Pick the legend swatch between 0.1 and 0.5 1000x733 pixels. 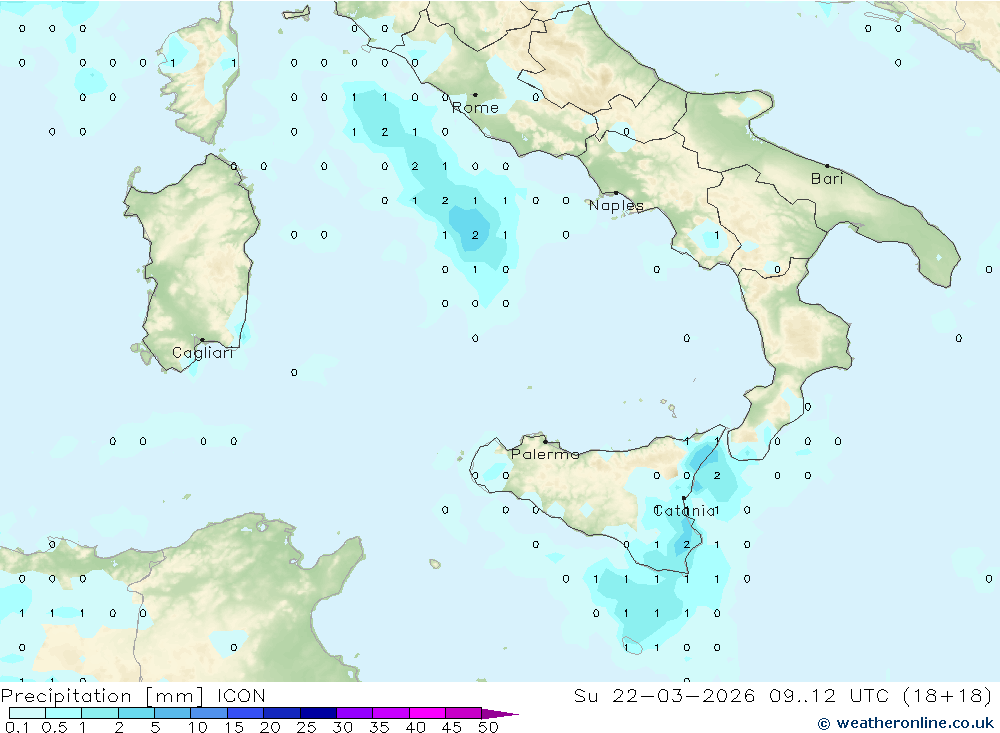(x=27, y=713)
